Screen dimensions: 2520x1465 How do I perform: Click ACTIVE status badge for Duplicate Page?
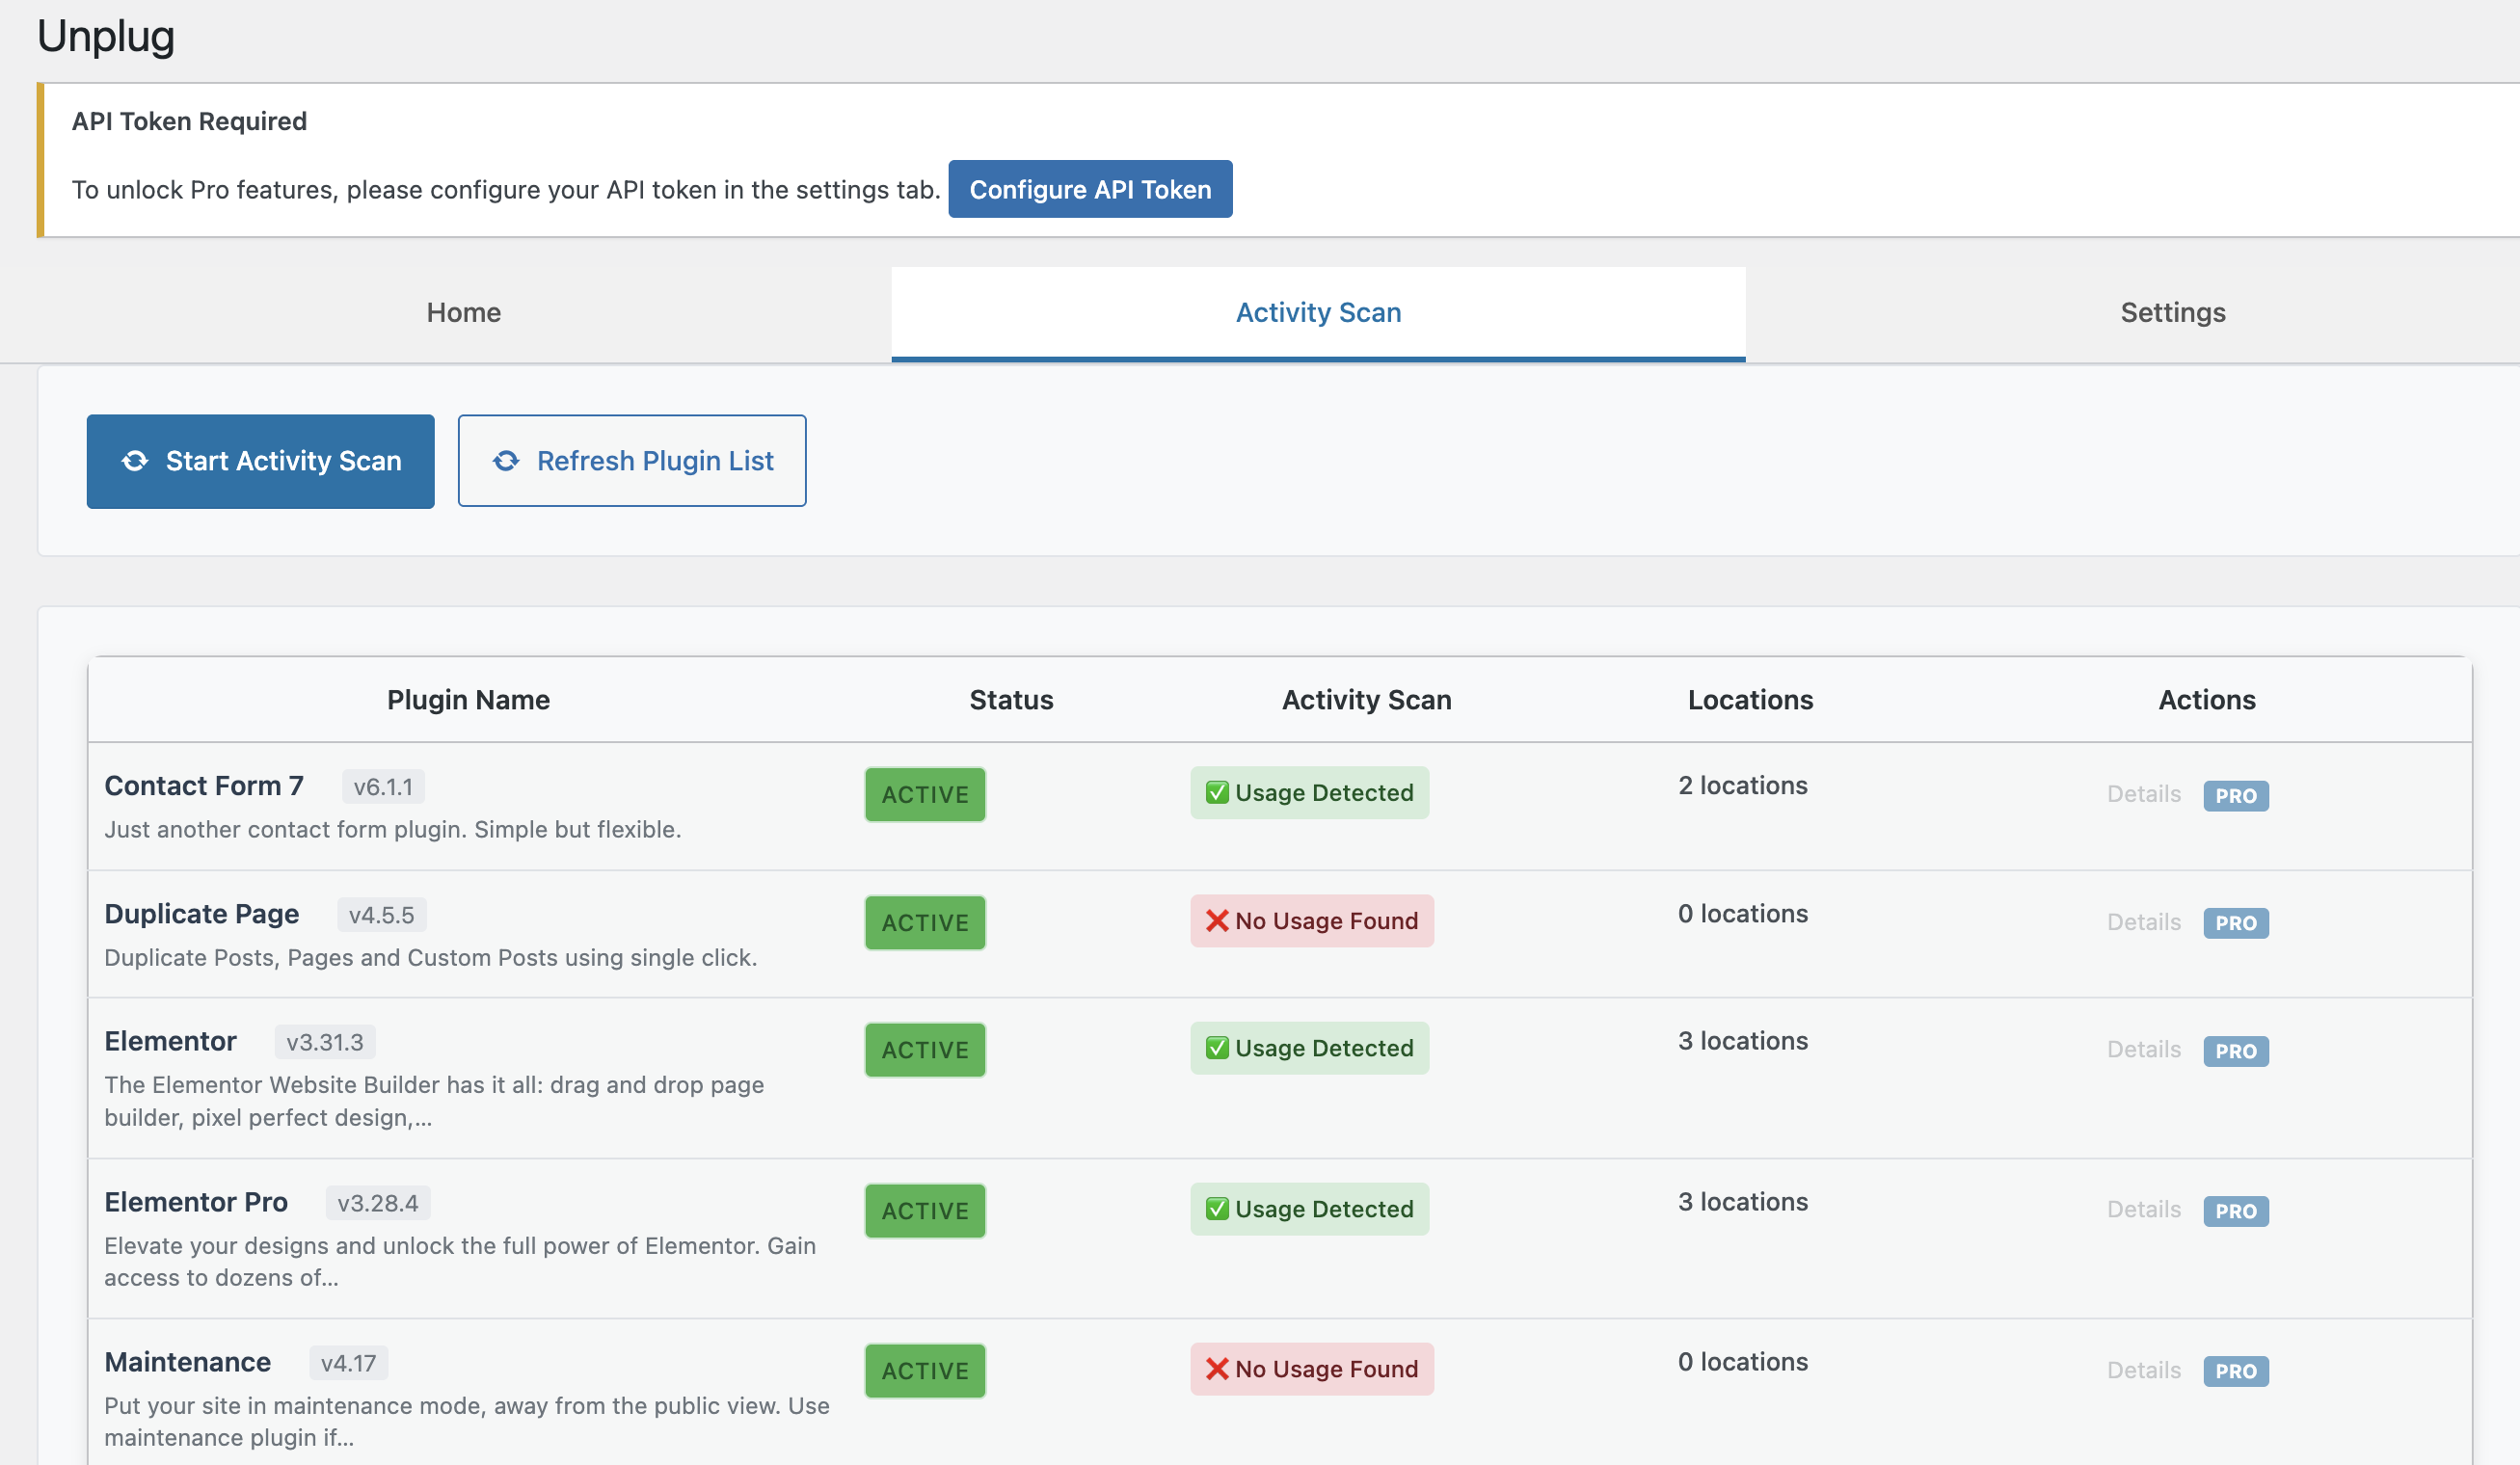[925, 923]
